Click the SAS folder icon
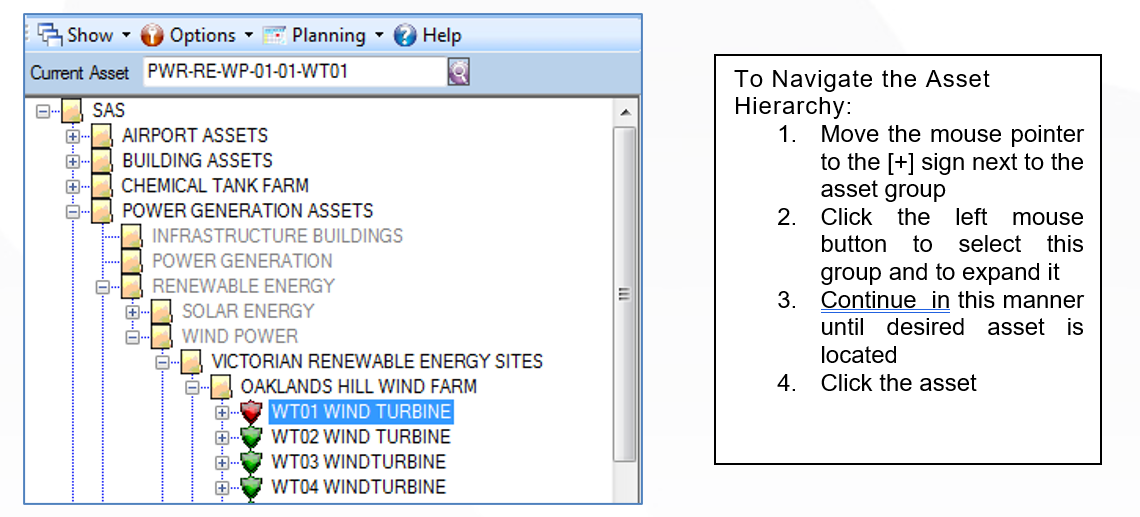The height and width of the screenshot is (517, 1140). 71,112
